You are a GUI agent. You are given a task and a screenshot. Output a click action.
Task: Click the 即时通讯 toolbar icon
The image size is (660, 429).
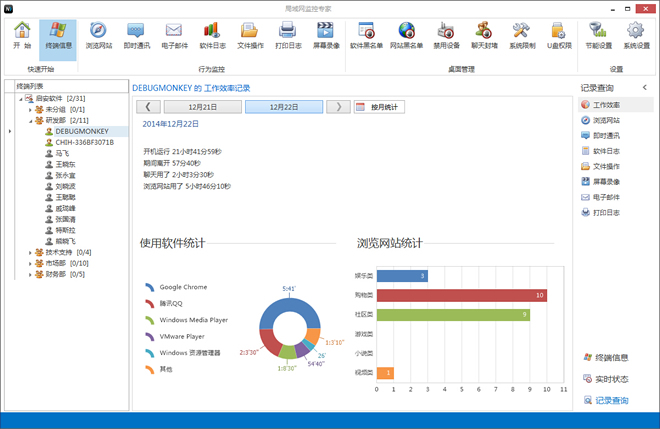[x=136, y=34]
